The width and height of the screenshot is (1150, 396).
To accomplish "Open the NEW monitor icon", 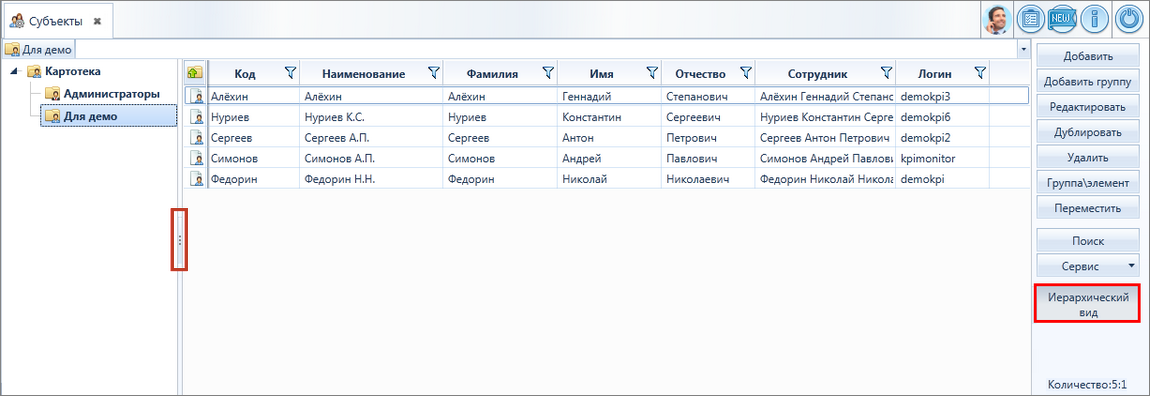I will pyautogui.click(x=1061, y=20).
